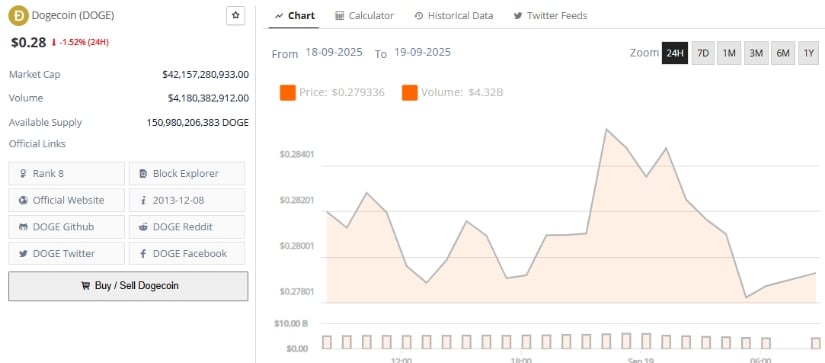This screenshot has width=825, height=363.
Task: Click the highest price peak on chart
Action: [607, 129]
